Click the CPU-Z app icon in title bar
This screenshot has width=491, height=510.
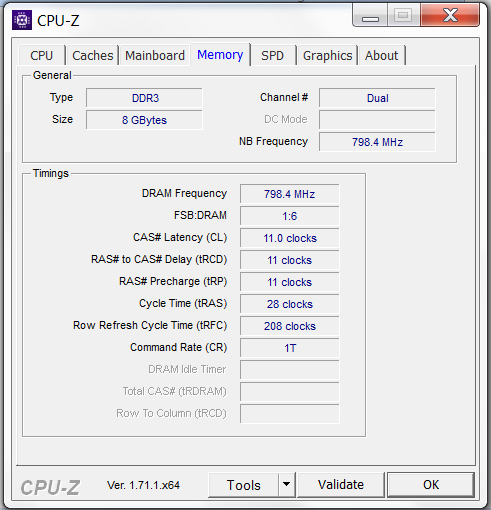pyautogui.click(x=22, y=20)
